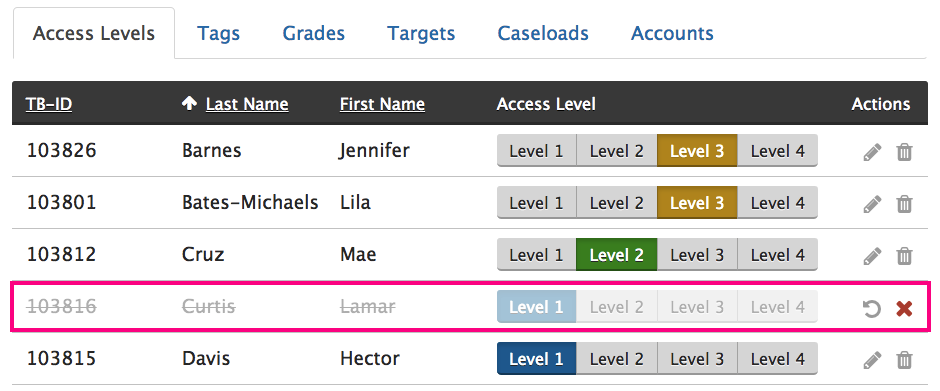This screenshot has width=940, height=391.
Task: Confirm removal with red X icon
Action: [x=904, y=308]
